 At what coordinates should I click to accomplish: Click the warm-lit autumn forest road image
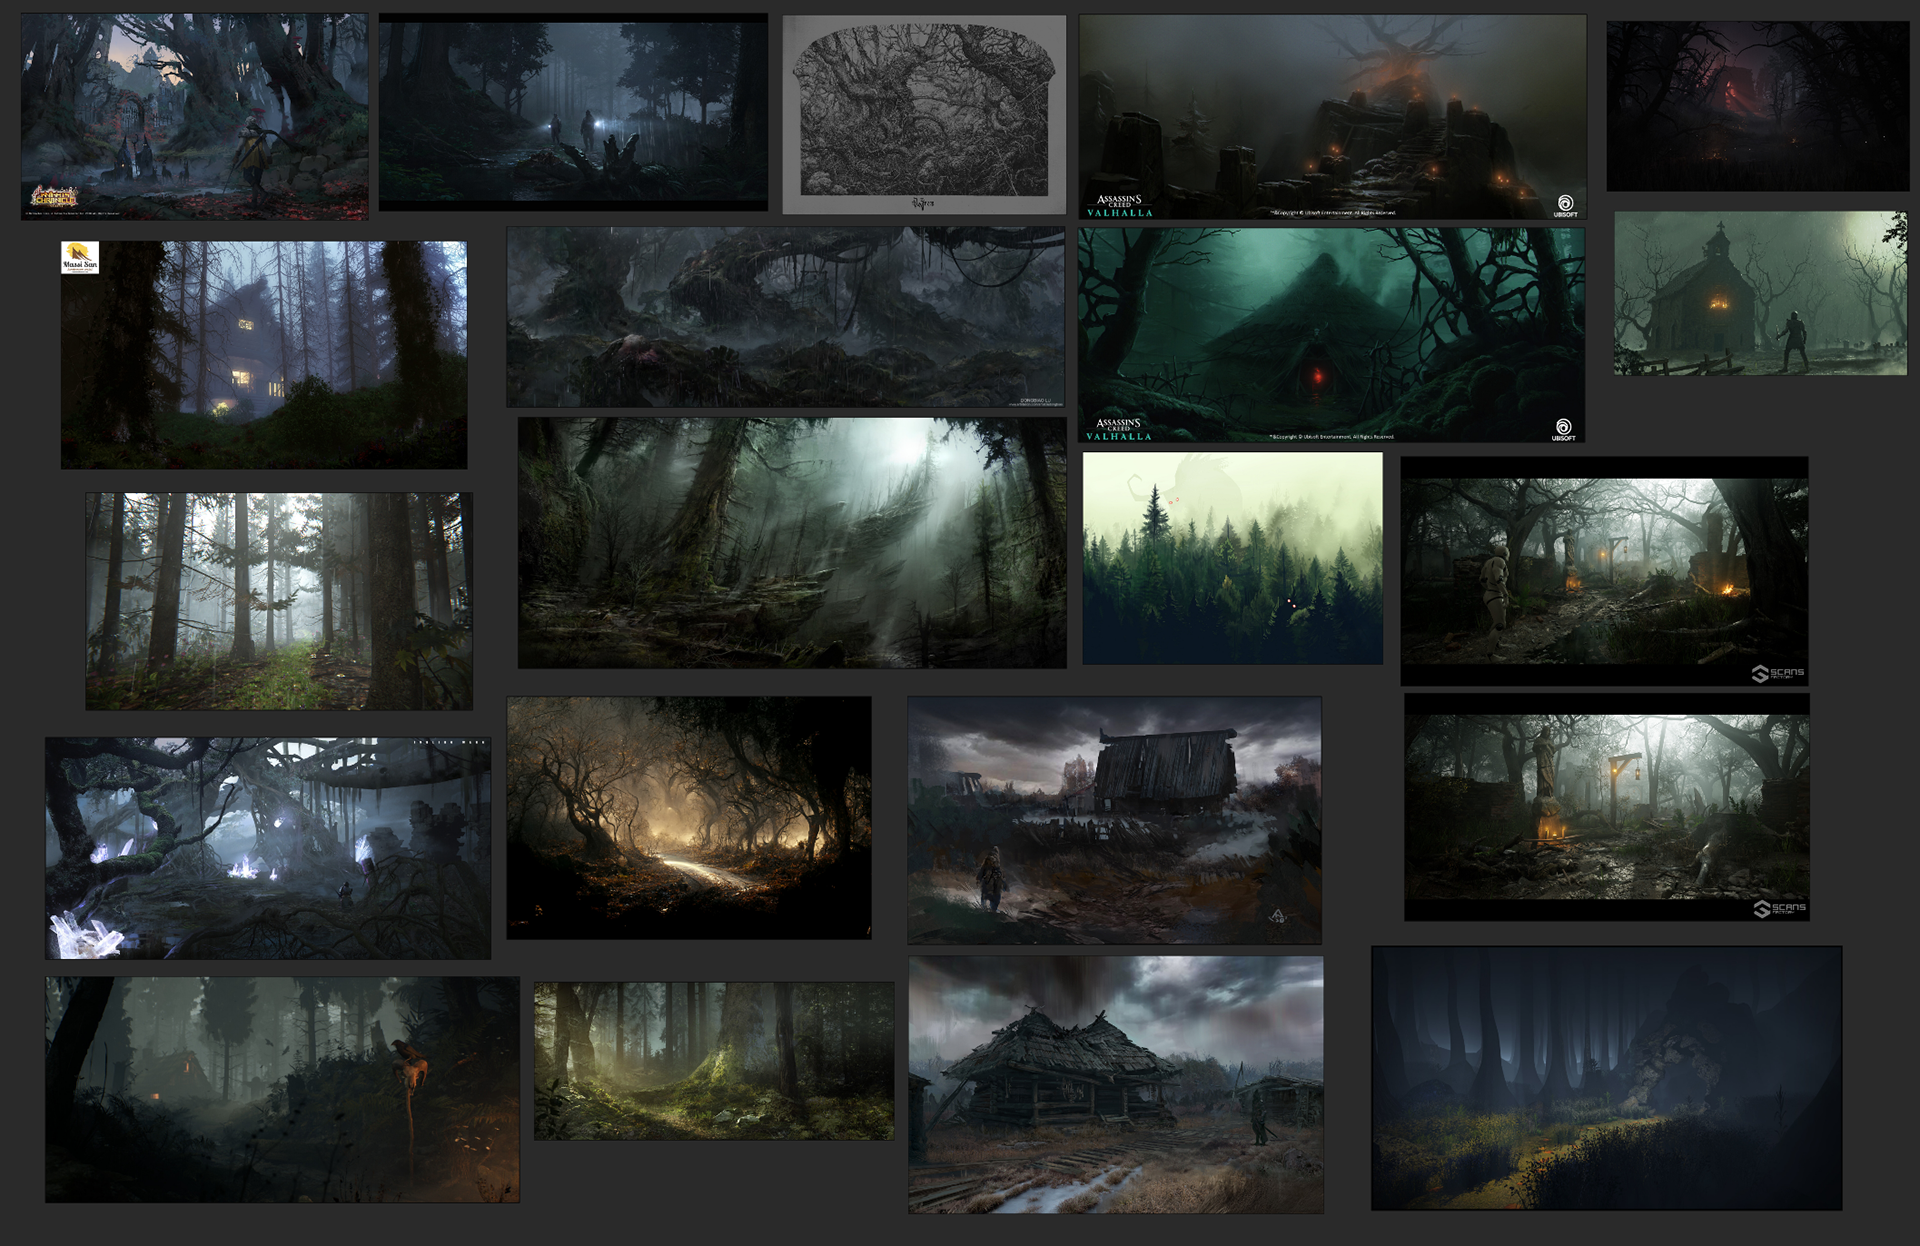coord(689,818)
